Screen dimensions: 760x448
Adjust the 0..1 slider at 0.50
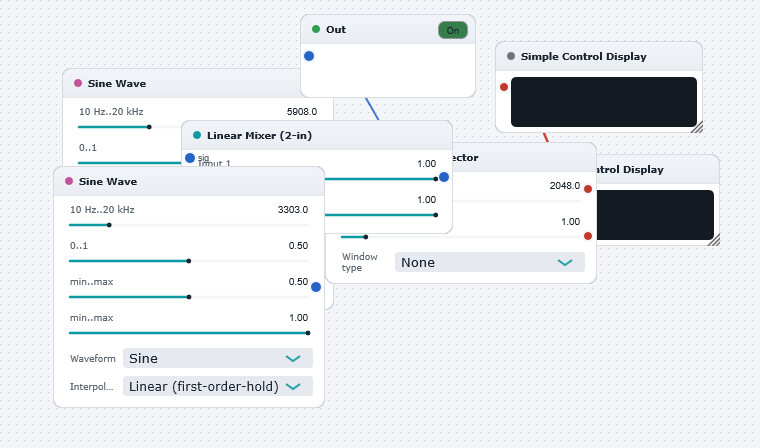(x=189, y=261)
